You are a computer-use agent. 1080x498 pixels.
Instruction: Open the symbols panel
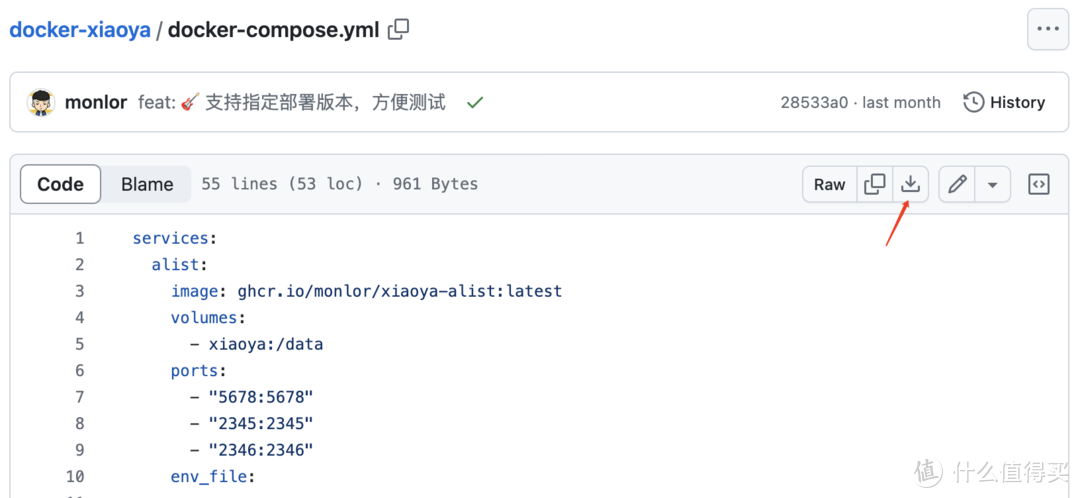[1039, 184]
